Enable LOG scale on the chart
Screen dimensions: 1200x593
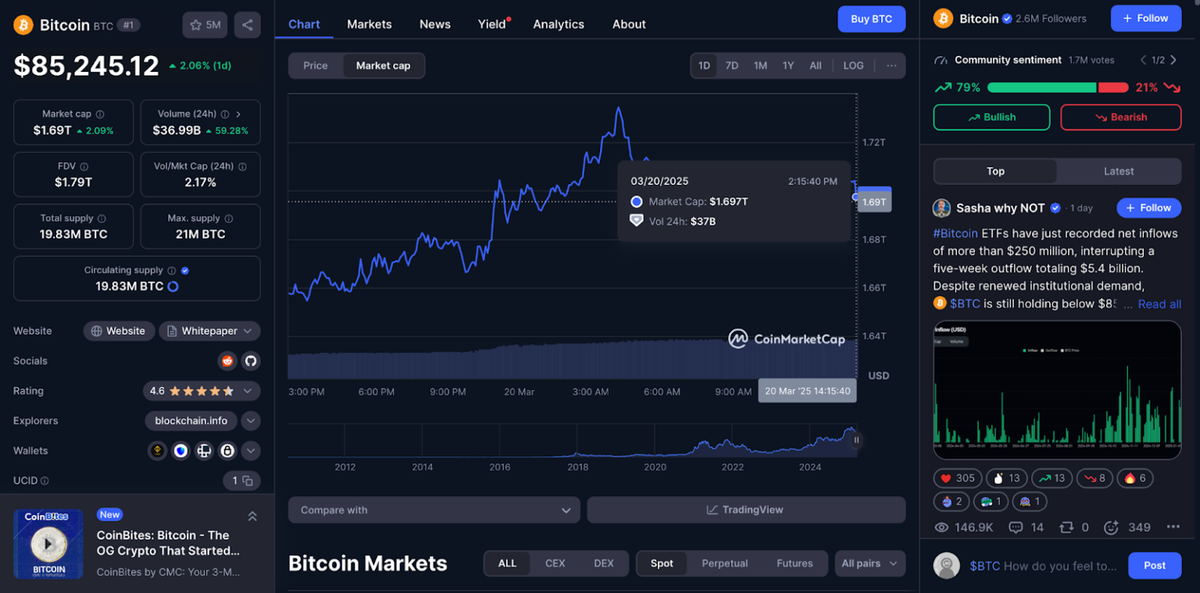click(x=853, y=64)
